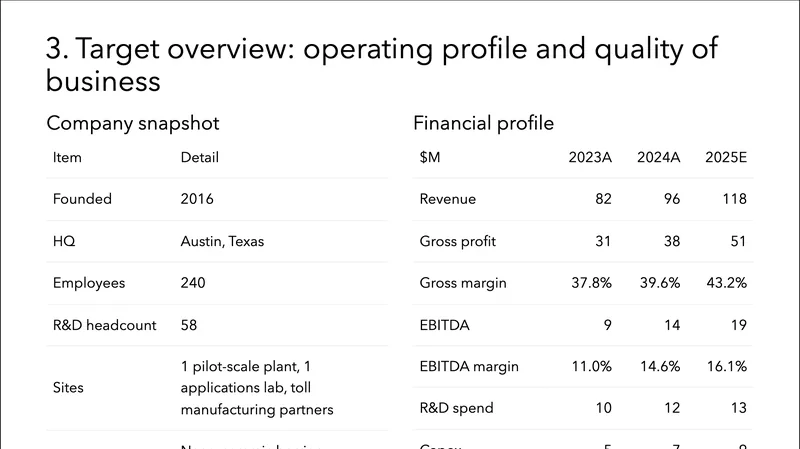Click the R&D headcount value '58'
800x449 pixels.
click(189, 325)
